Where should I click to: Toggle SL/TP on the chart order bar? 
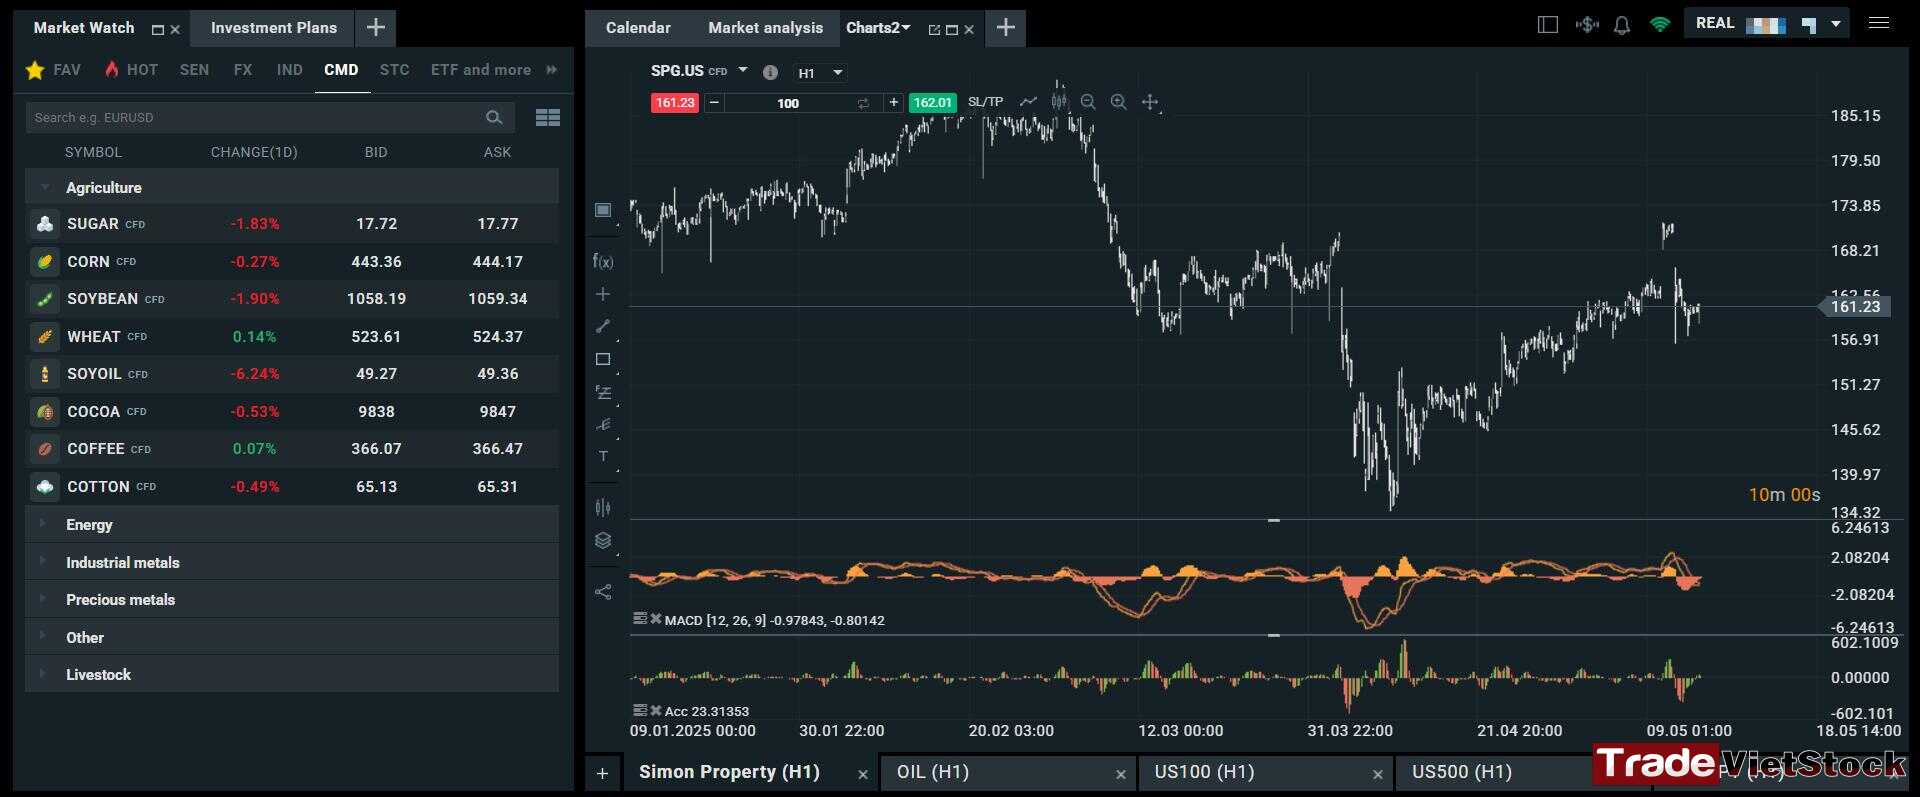(x=985, y=102)
